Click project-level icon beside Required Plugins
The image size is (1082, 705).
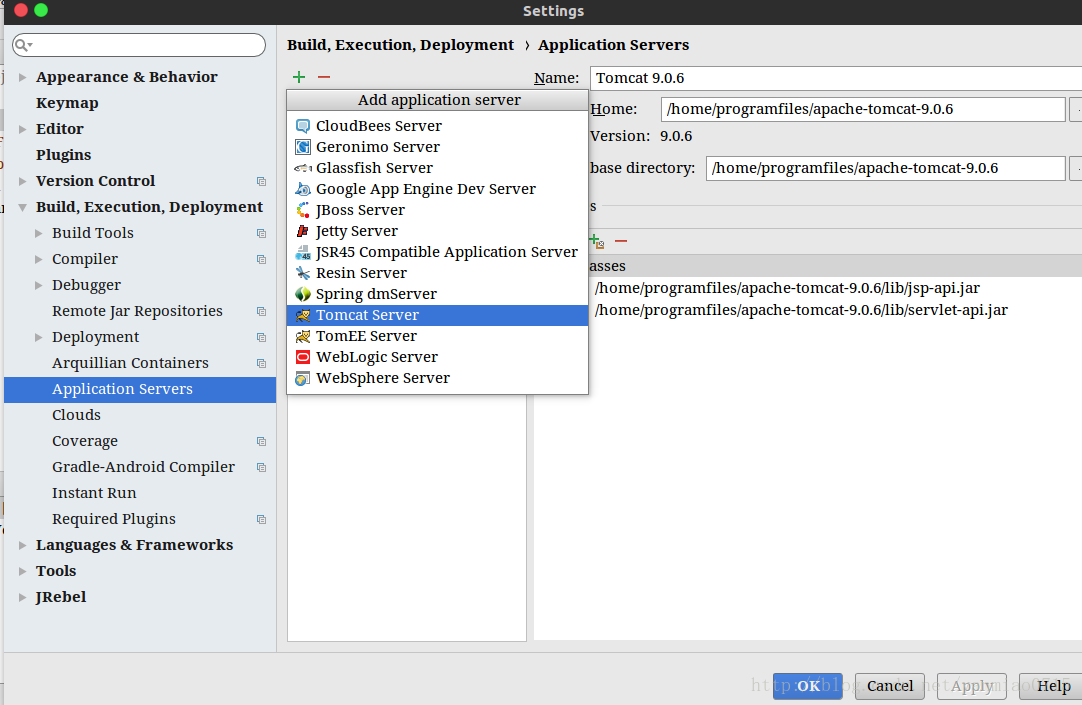[262, 519]
